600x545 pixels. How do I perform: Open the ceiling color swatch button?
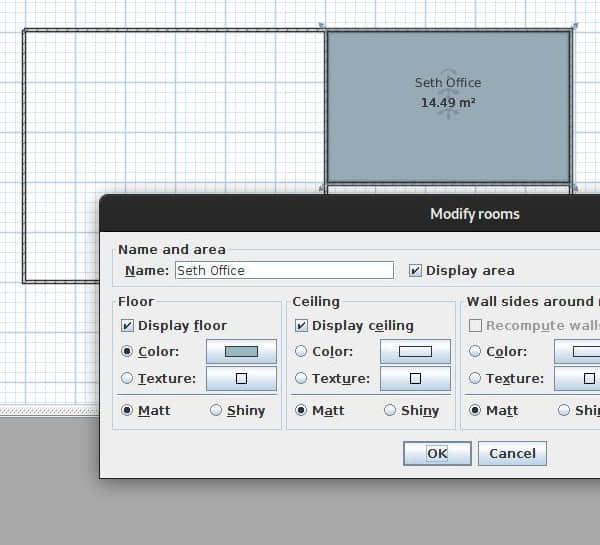[415, 351]
